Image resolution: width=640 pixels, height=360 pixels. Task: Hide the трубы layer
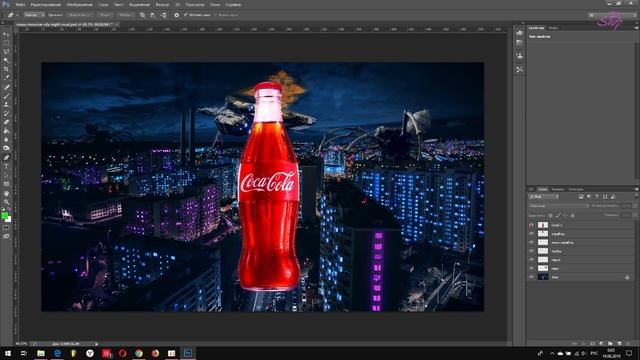pos(531,251)
